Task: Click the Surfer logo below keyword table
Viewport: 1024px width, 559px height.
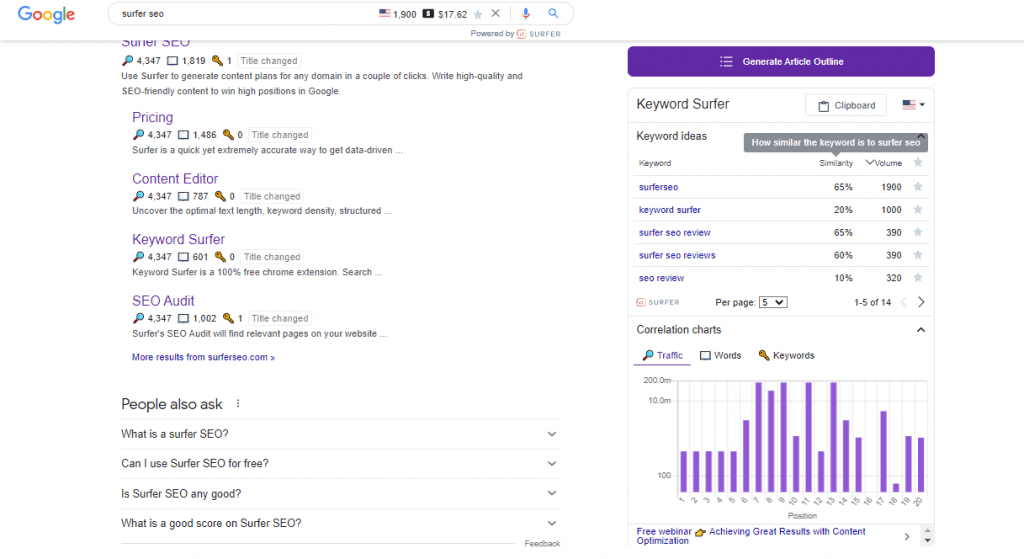Action: coord(658,302)
